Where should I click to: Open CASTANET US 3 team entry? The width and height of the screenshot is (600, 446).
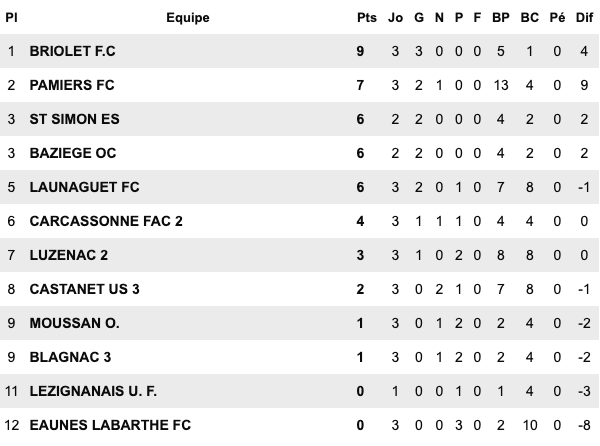point(85,289)
